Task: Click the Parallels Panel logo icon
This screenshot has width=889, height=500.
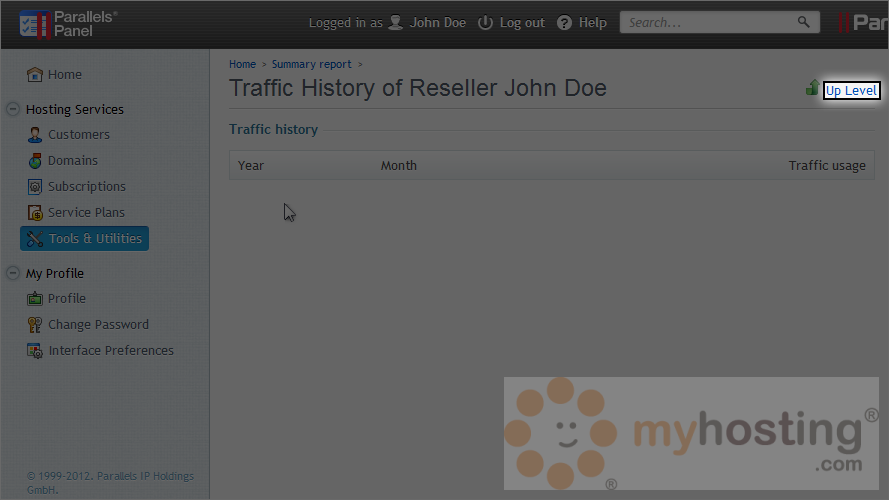Action: [x=35, y=24]
